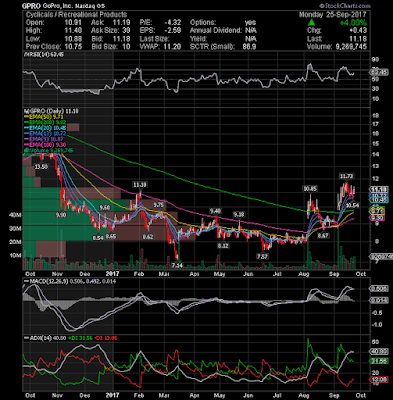This screenshot has width=393, height=400.
Task: Click the 0.506 MACD value tag on right axis
Action: tap(379, 288)
